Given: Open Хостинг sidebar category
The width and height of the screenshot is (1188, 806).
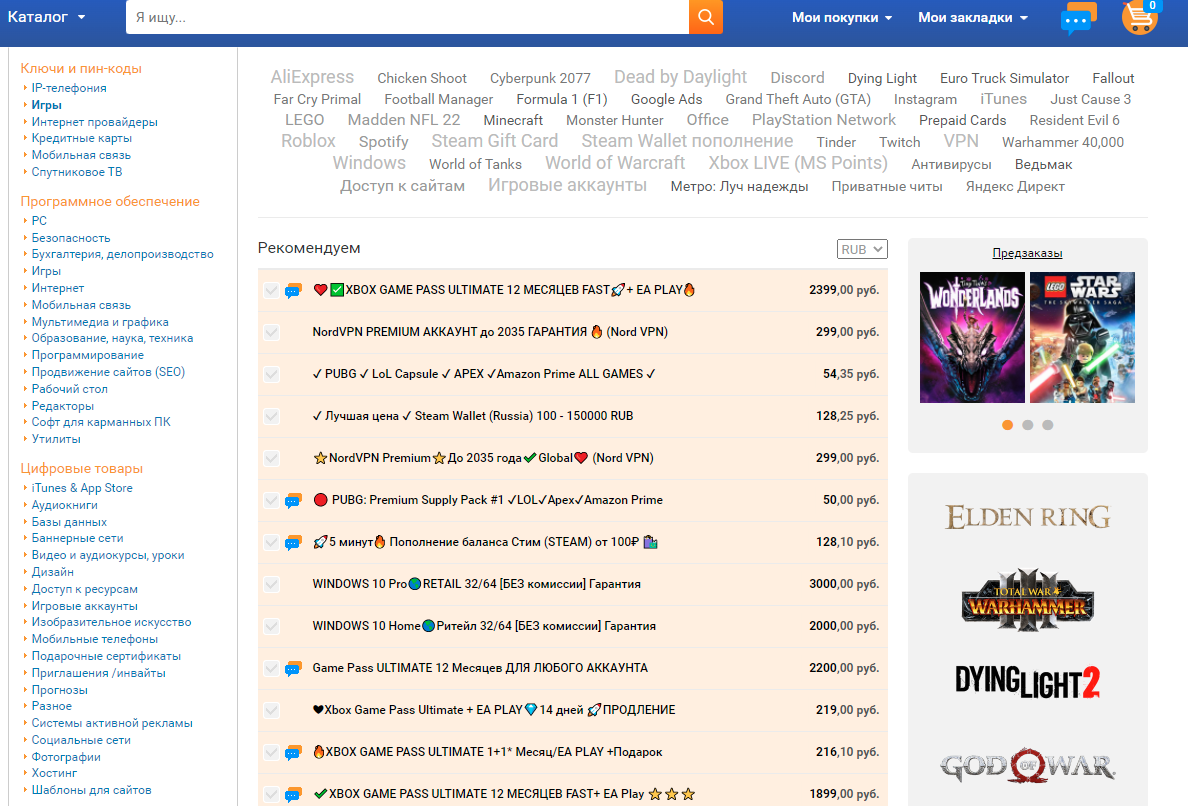Looking at the screenshot, I should coord(55,773).
